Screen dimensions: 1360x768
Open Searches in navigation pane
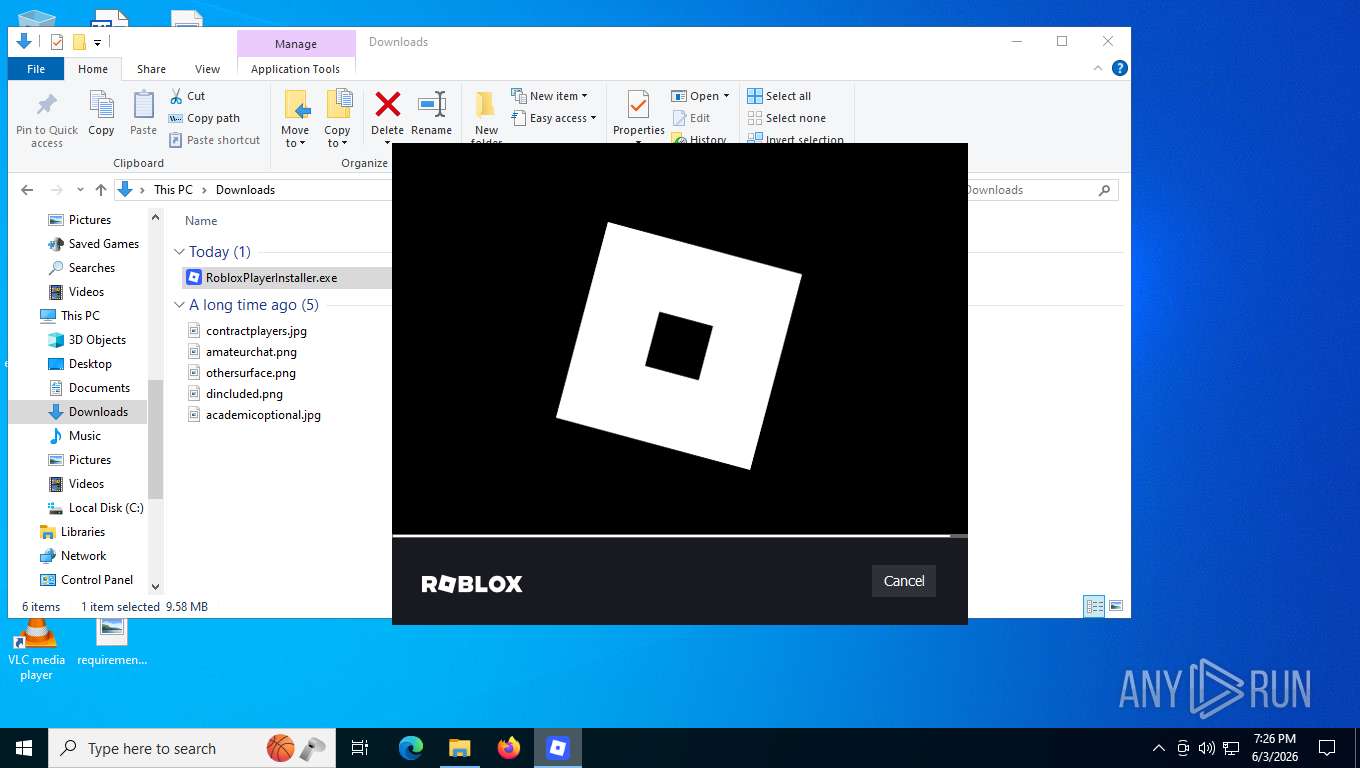91,268
